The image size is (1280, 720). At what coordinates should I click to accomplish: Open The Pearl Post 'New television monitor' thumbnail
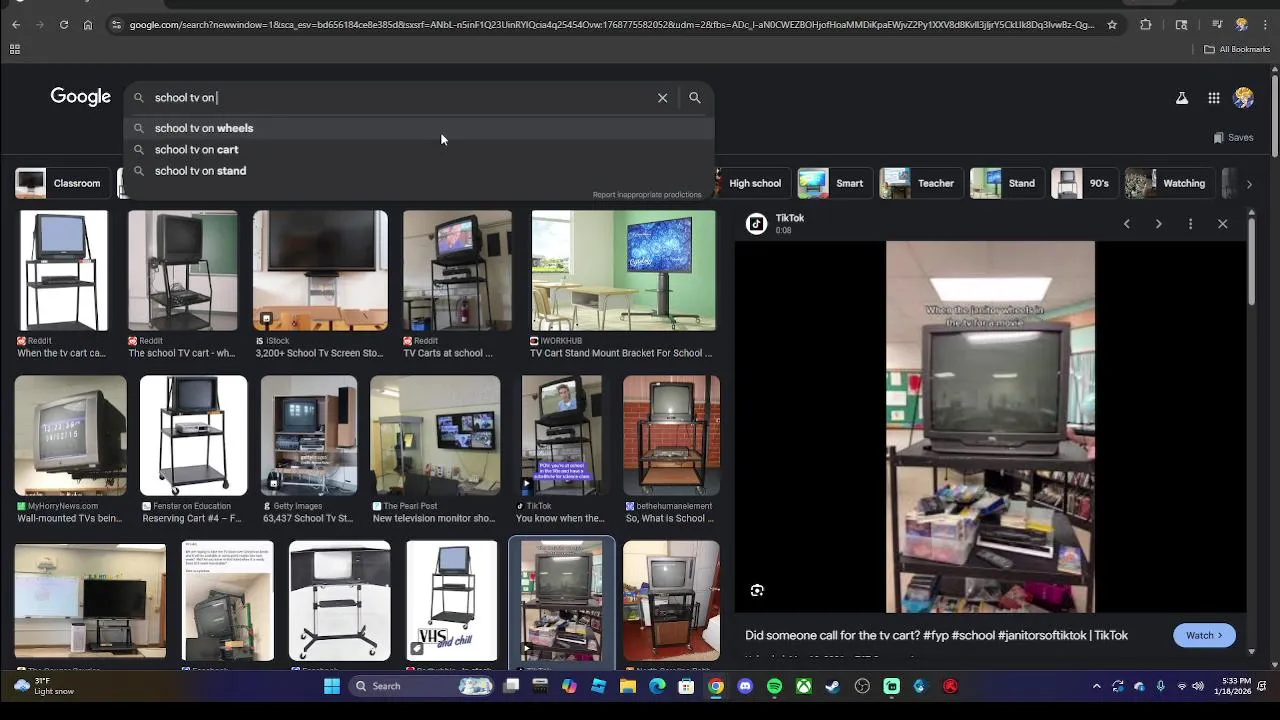point(435,436)
